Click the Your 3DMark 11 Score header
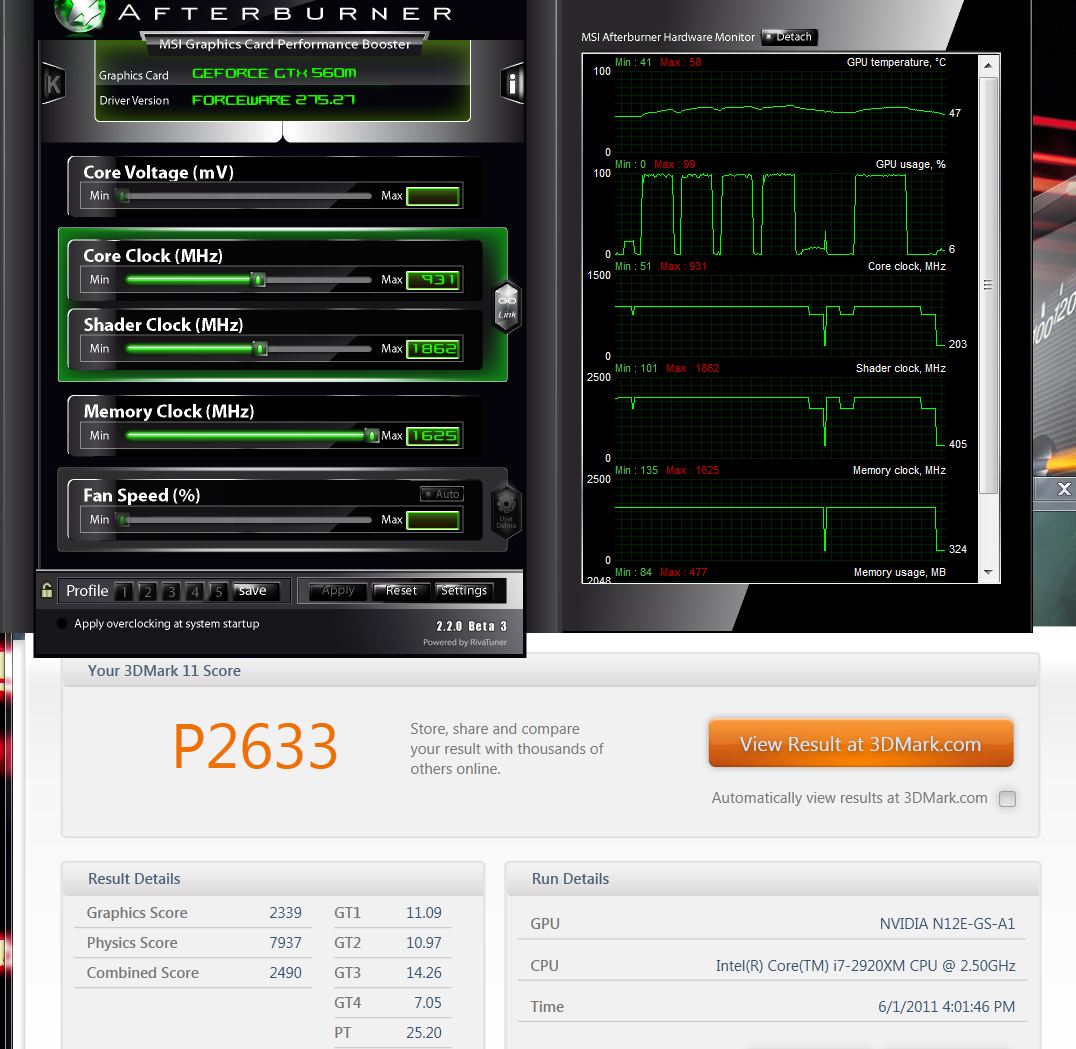The image size is (1076, 1049). (x=164, y=671)
